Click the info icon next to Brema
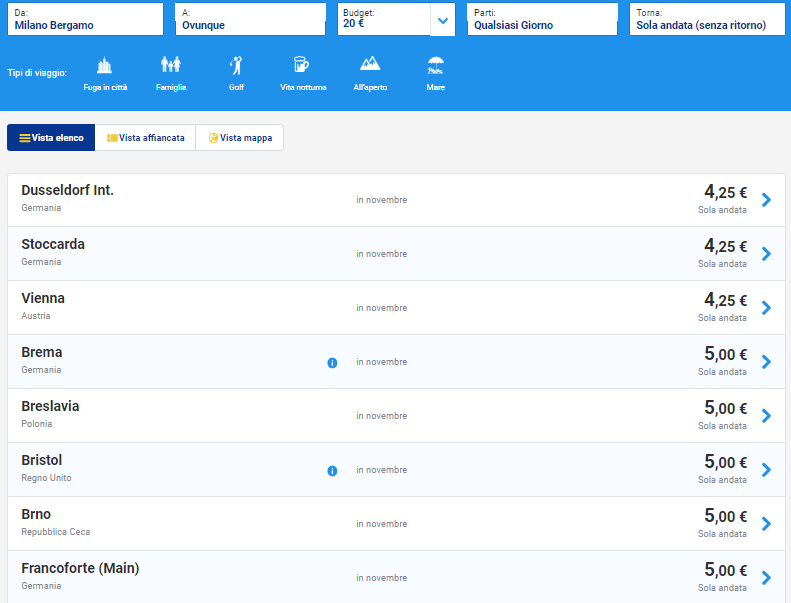Screen dimensions: 791x603 coord(332,363)
